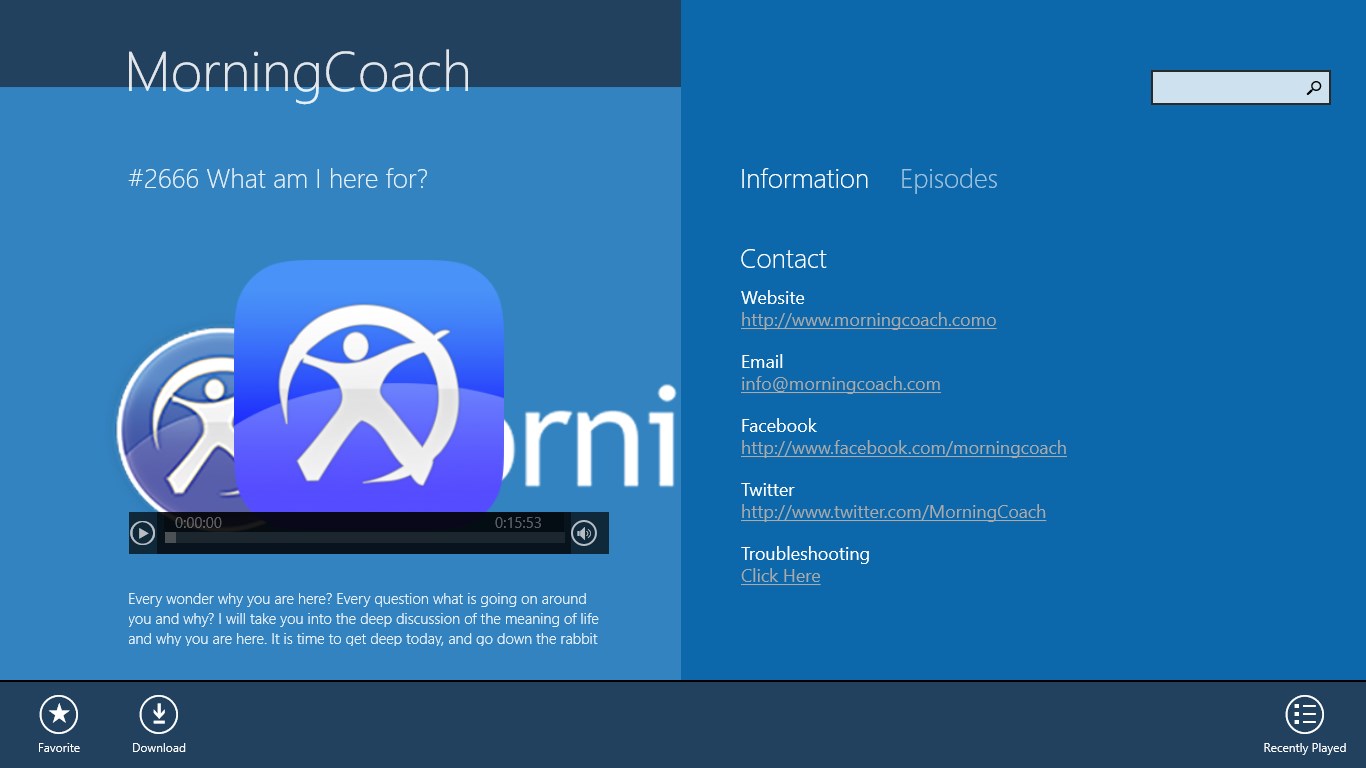This screenshot has width=1366, height=768.
Task: Open the Facebook morningcoach link
Action: click(904, 448)
